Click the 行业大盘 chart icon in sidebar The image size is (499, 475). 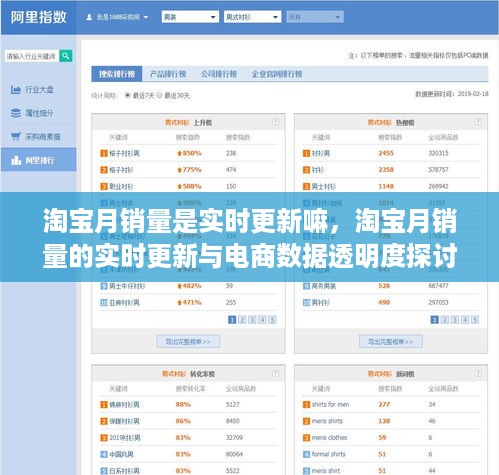tap(16, 90)
